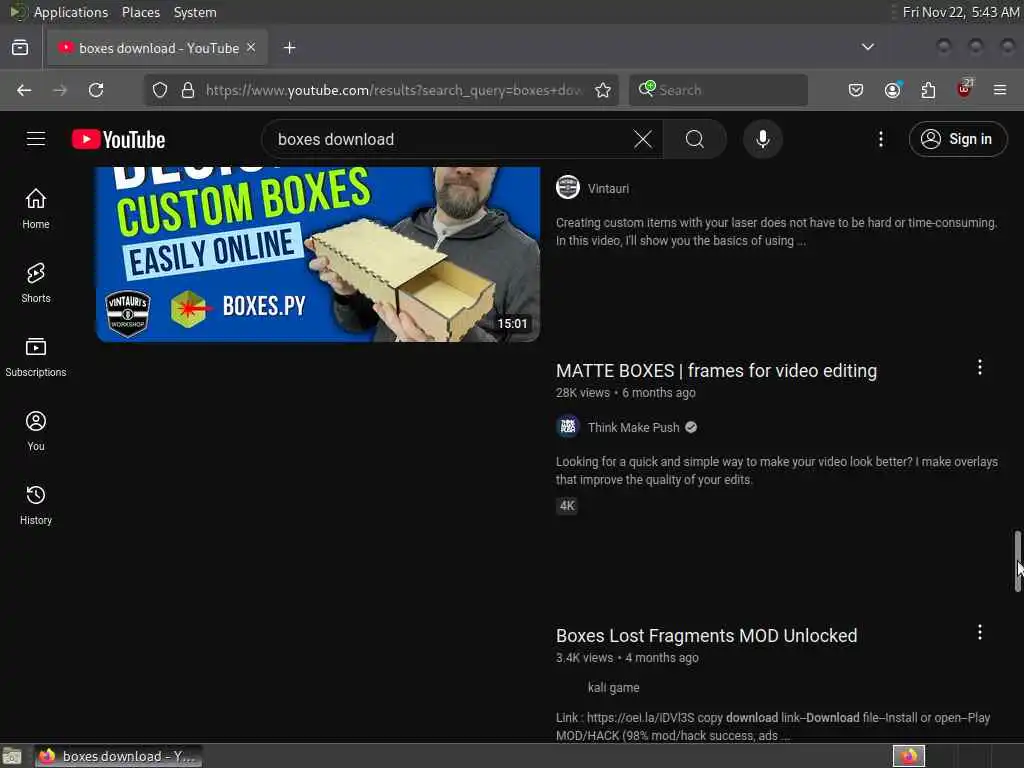Open History in the sidebar

(36, 505)
